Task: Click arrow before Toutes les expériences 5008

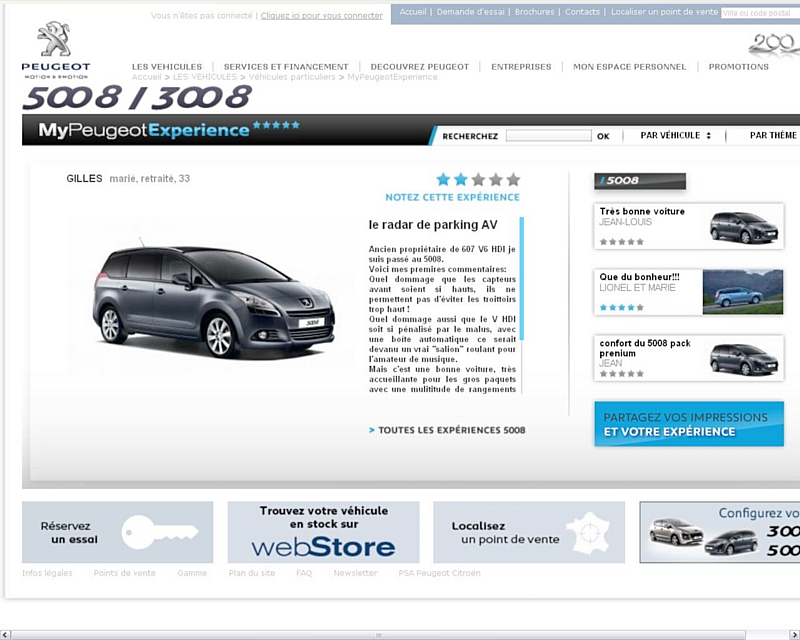Action: [371, 430]
